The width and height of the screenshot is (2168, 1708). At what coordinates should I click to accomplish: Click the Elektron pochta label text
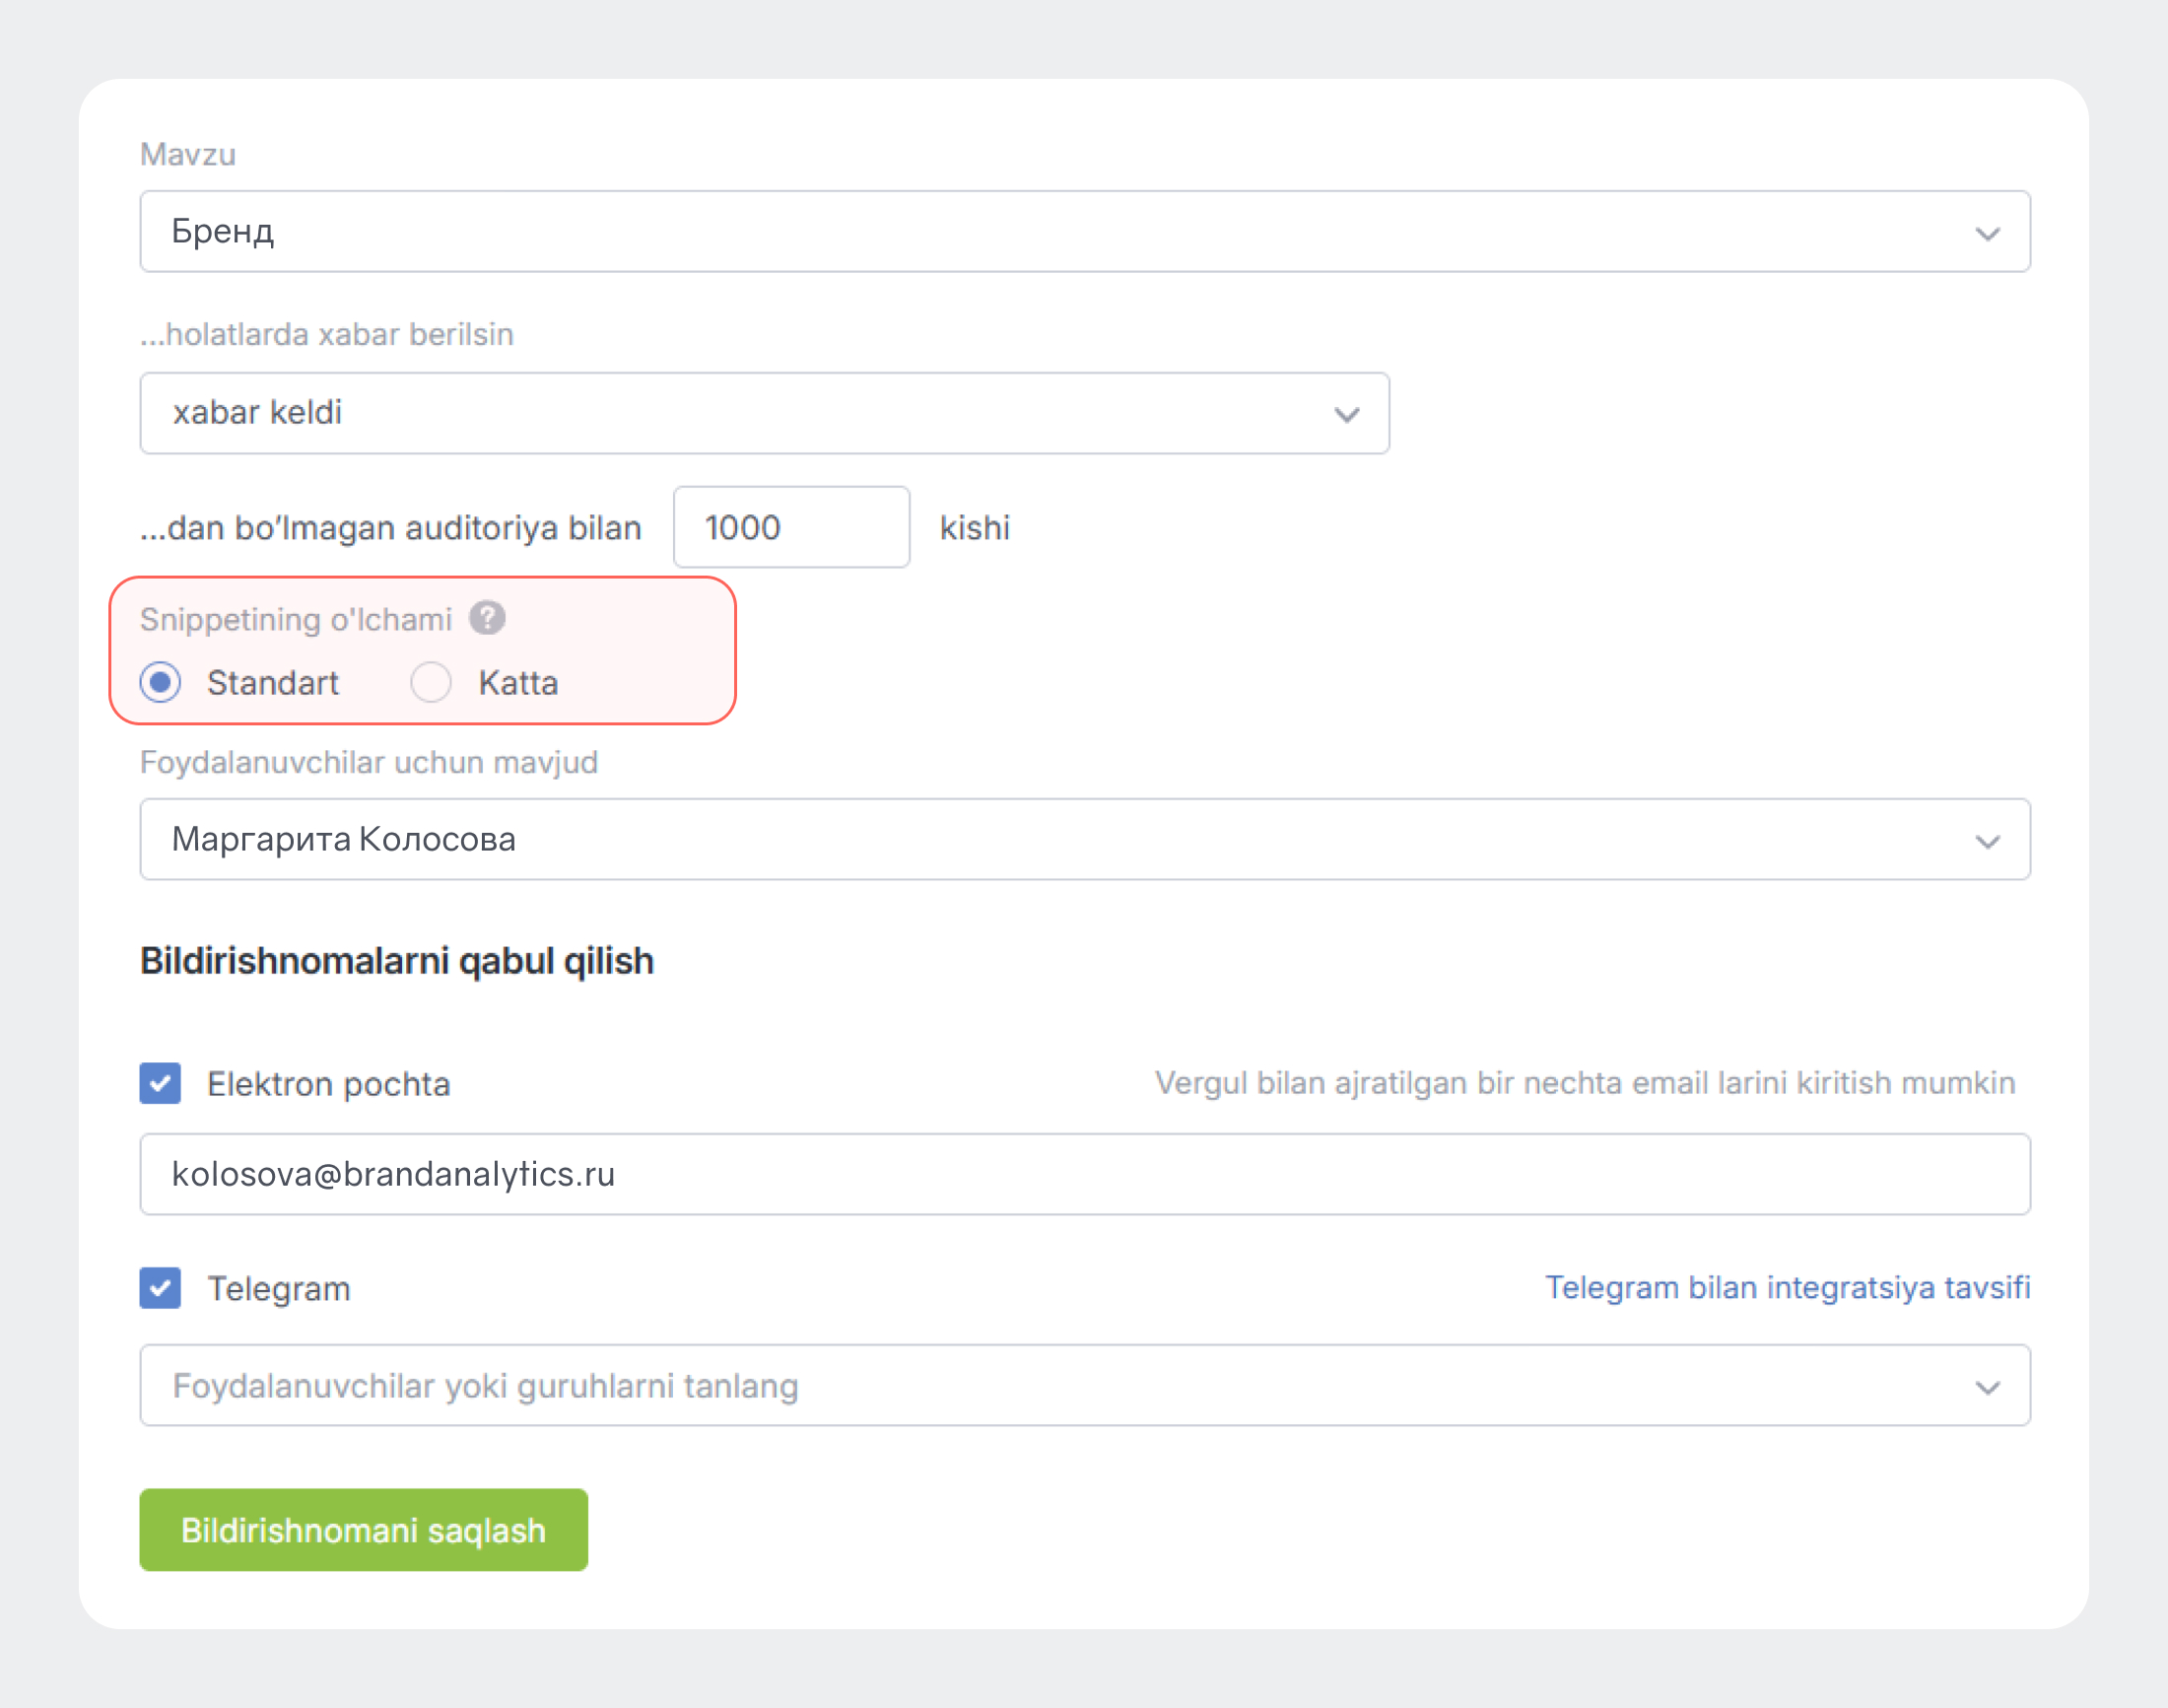tap(328, 1084)
